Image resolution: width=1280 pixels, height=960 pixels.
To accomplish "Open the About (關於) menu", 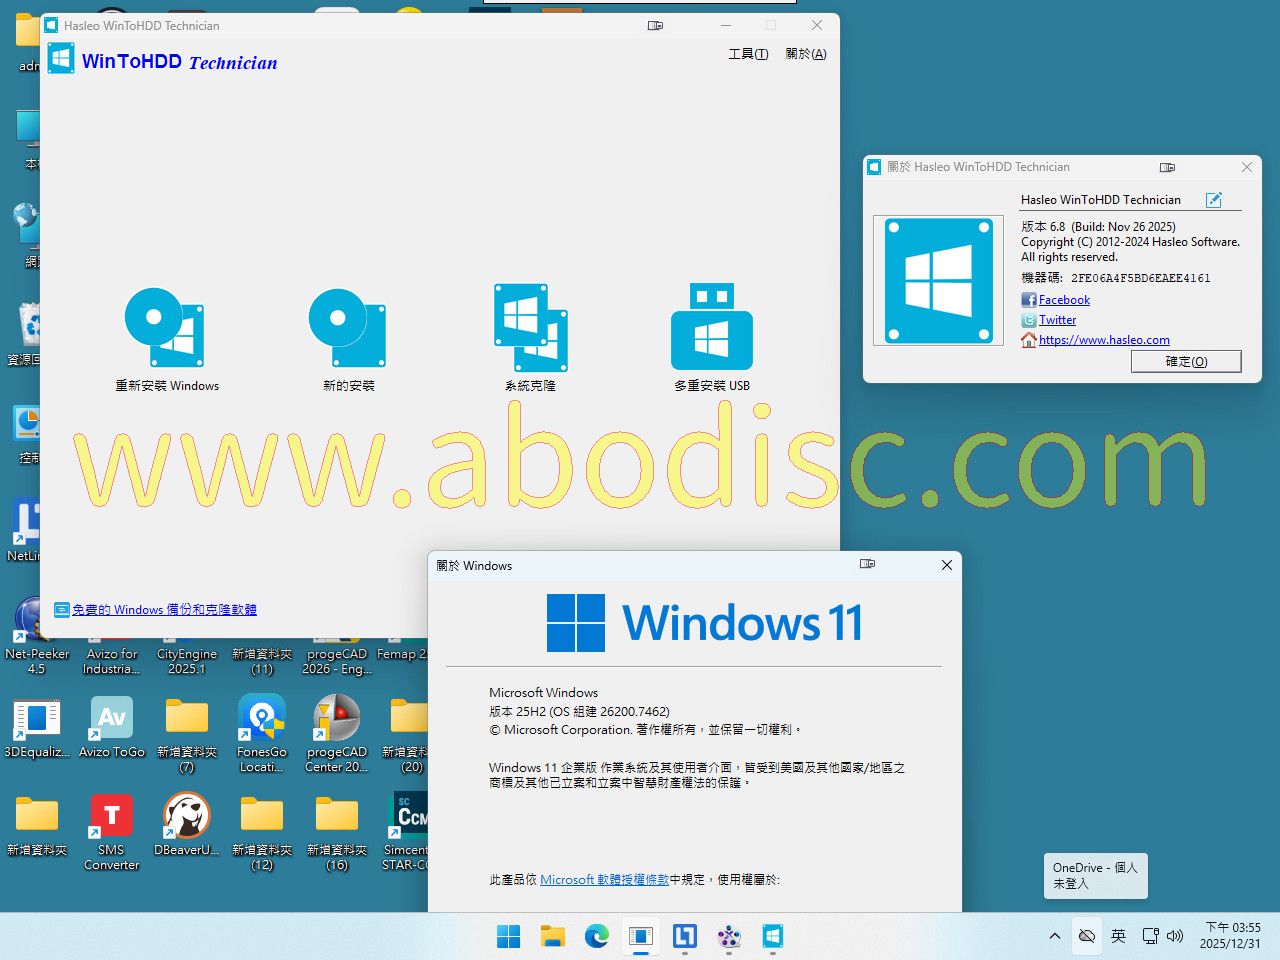I will point(806,54).
